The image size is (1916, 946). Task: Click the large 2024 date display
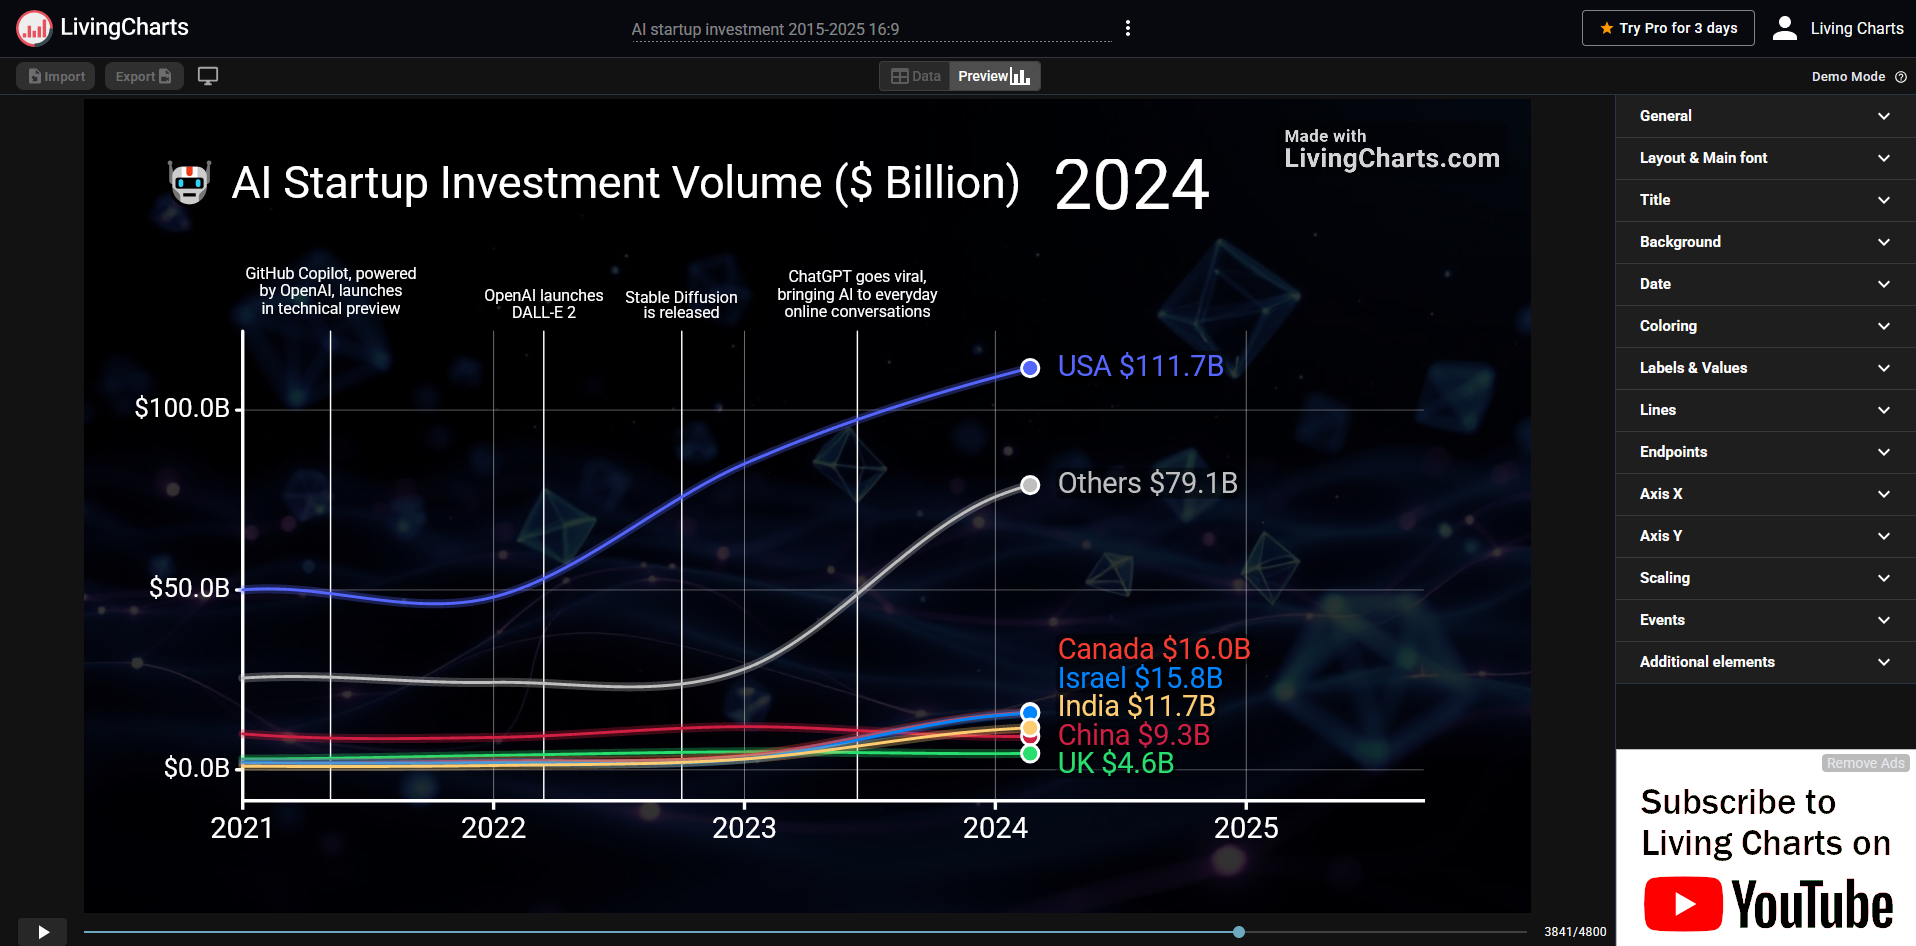(x=1132, y=185)
